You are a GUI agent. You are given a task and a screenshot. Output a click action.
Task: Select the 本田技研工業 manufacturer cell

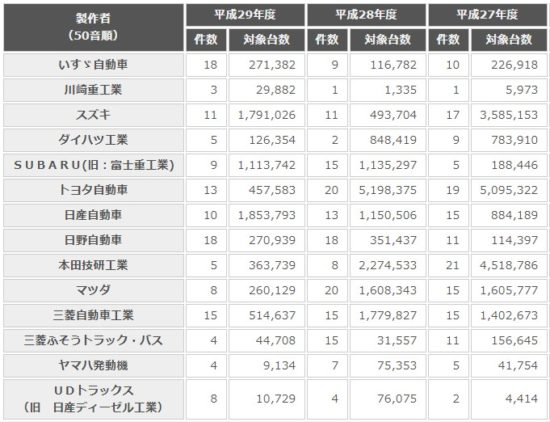click(93, 266)
